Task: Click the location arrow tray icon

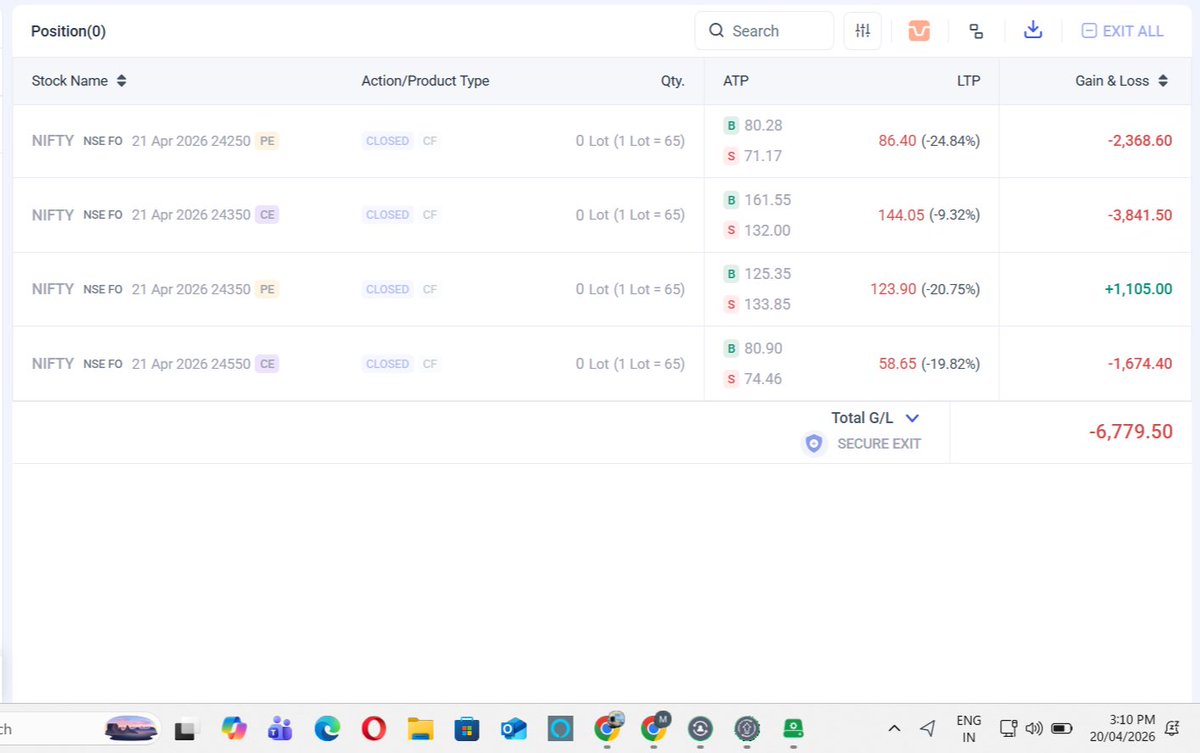Action: click(x=927, y=728)
